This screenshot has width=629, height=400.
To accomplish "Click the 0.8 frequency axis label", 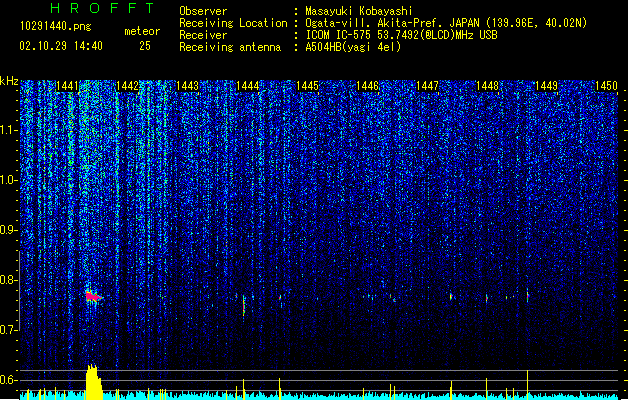I will point(8,280).
